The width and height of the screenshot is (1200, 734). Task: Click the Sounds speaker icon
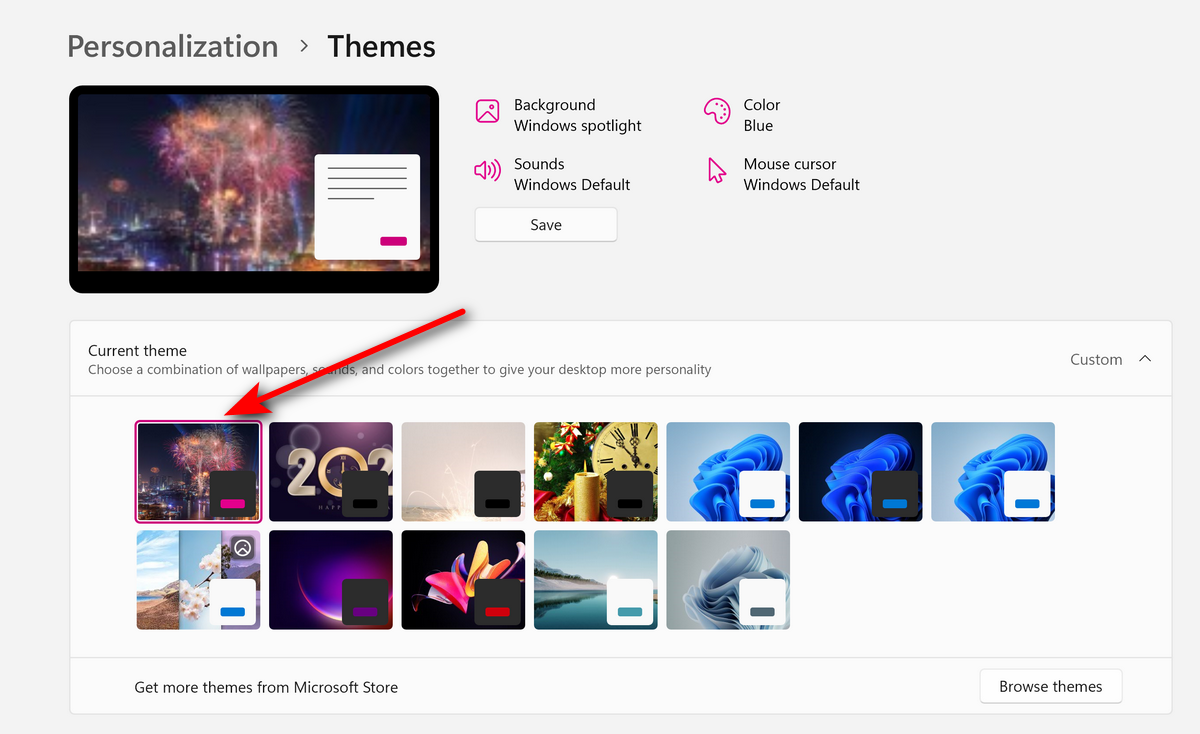(487, 170)
